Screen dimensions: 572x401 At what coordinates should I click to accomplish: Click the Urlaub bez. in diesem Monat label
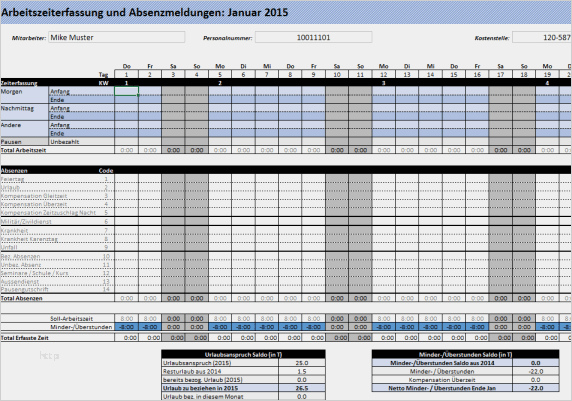(203, 397)
